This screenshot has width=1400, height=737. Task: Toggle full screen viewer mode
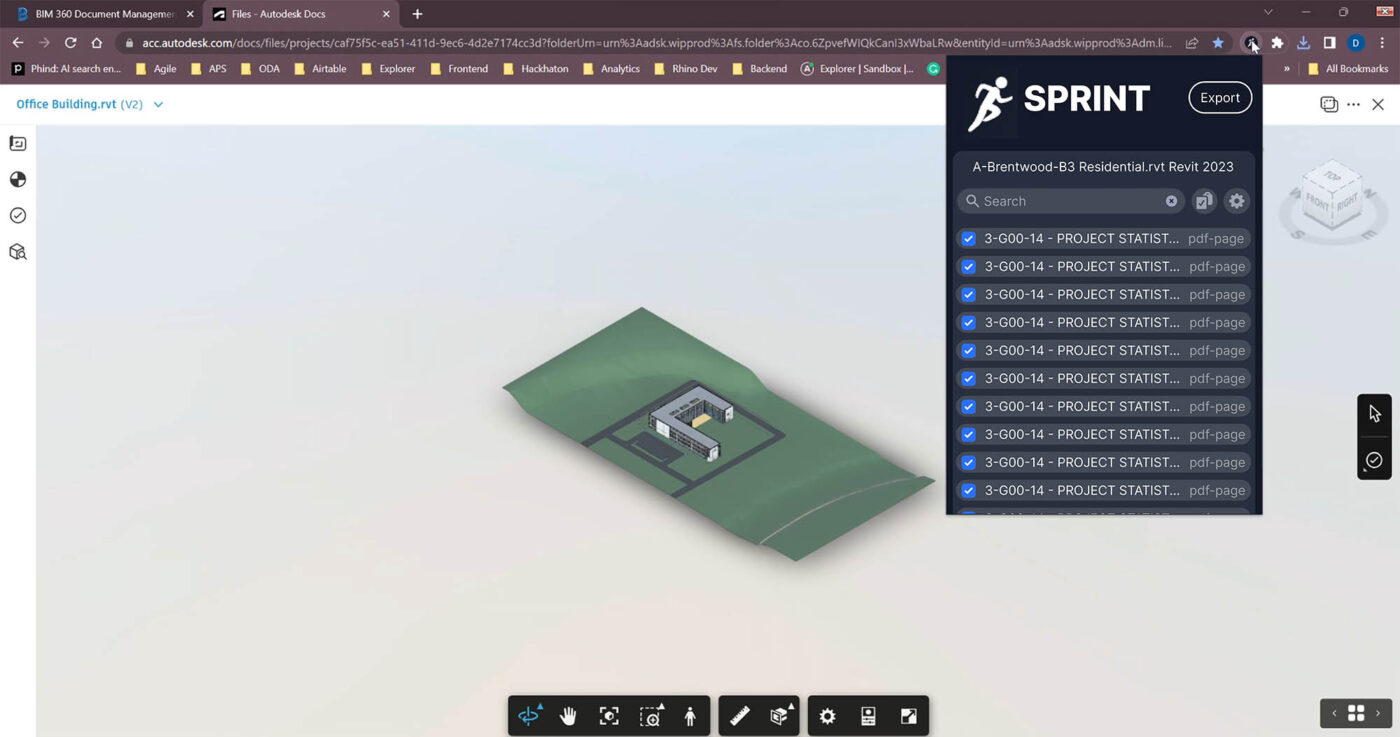908,716
